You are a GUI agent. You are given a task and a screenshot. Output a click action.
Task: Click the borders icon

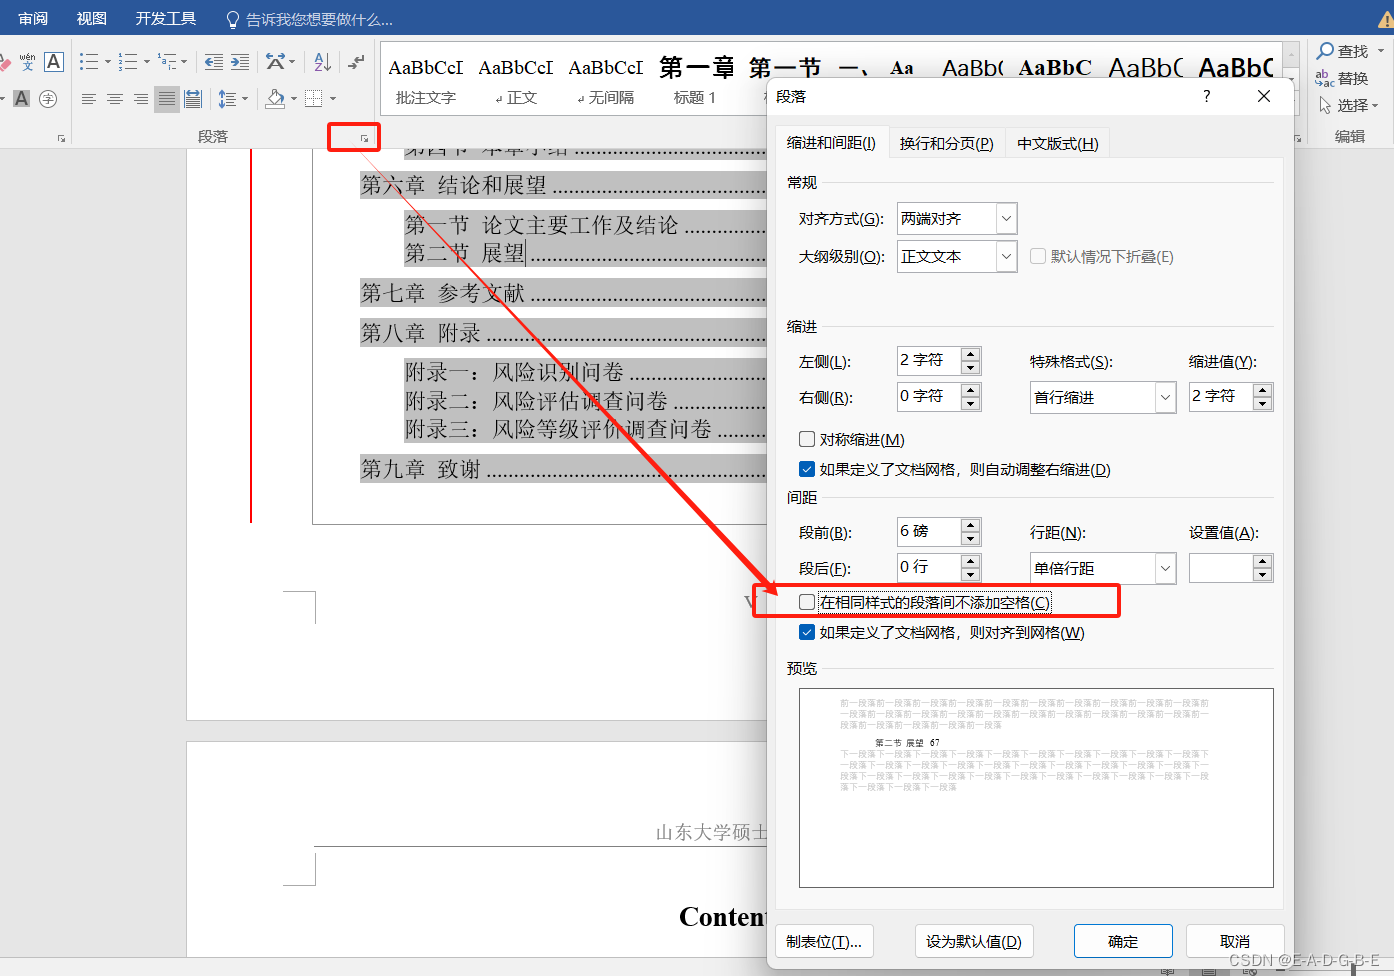[314, 98]
